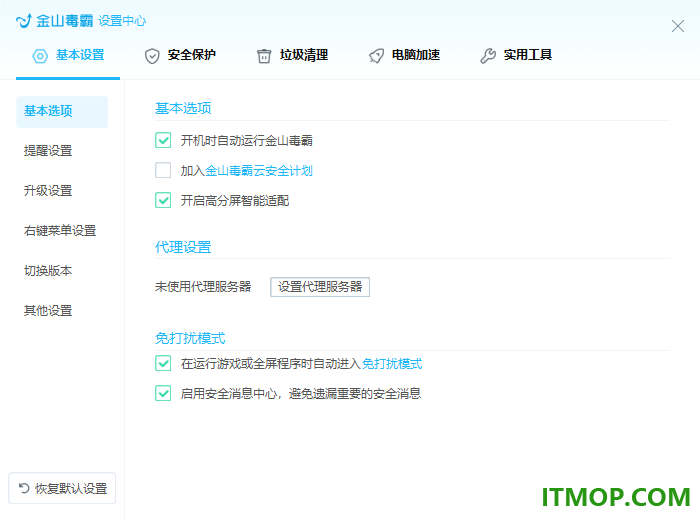This screenshot has height=520, width=700.
Task: Click the 免打扰模式 section heading
Action: [x=190, y=338]
